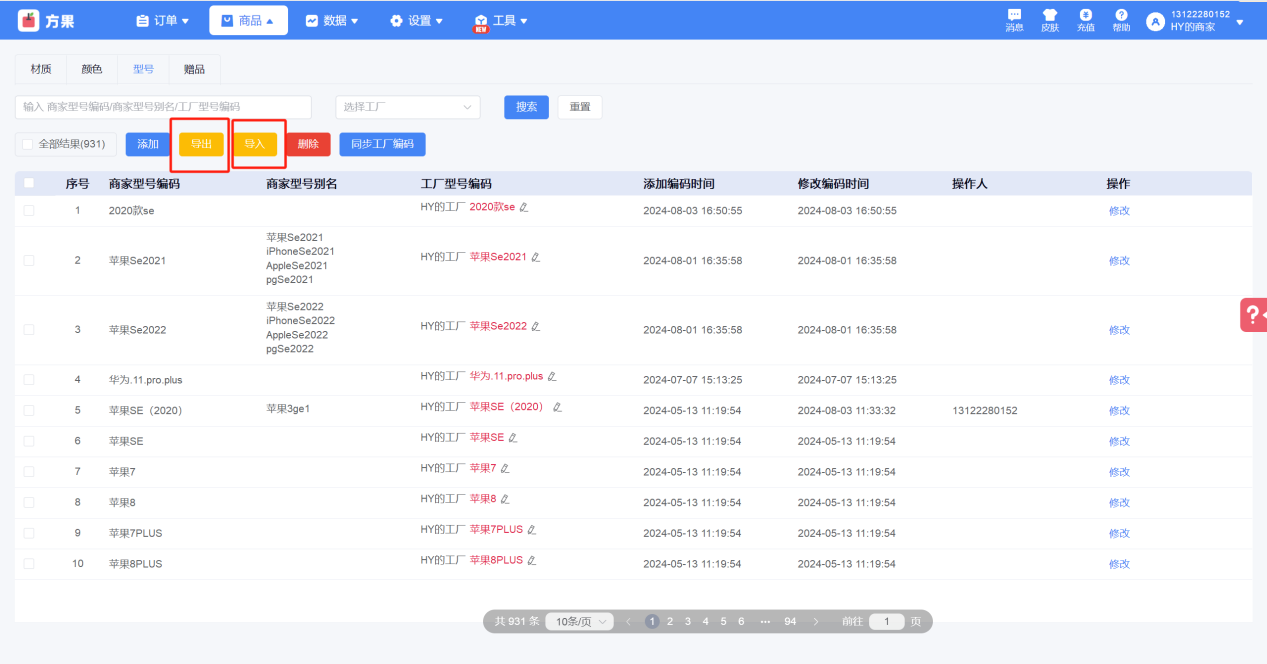Go to page 2 in pagination
Viewport: 1267px width, 664px height.
(x=670, y=622)
